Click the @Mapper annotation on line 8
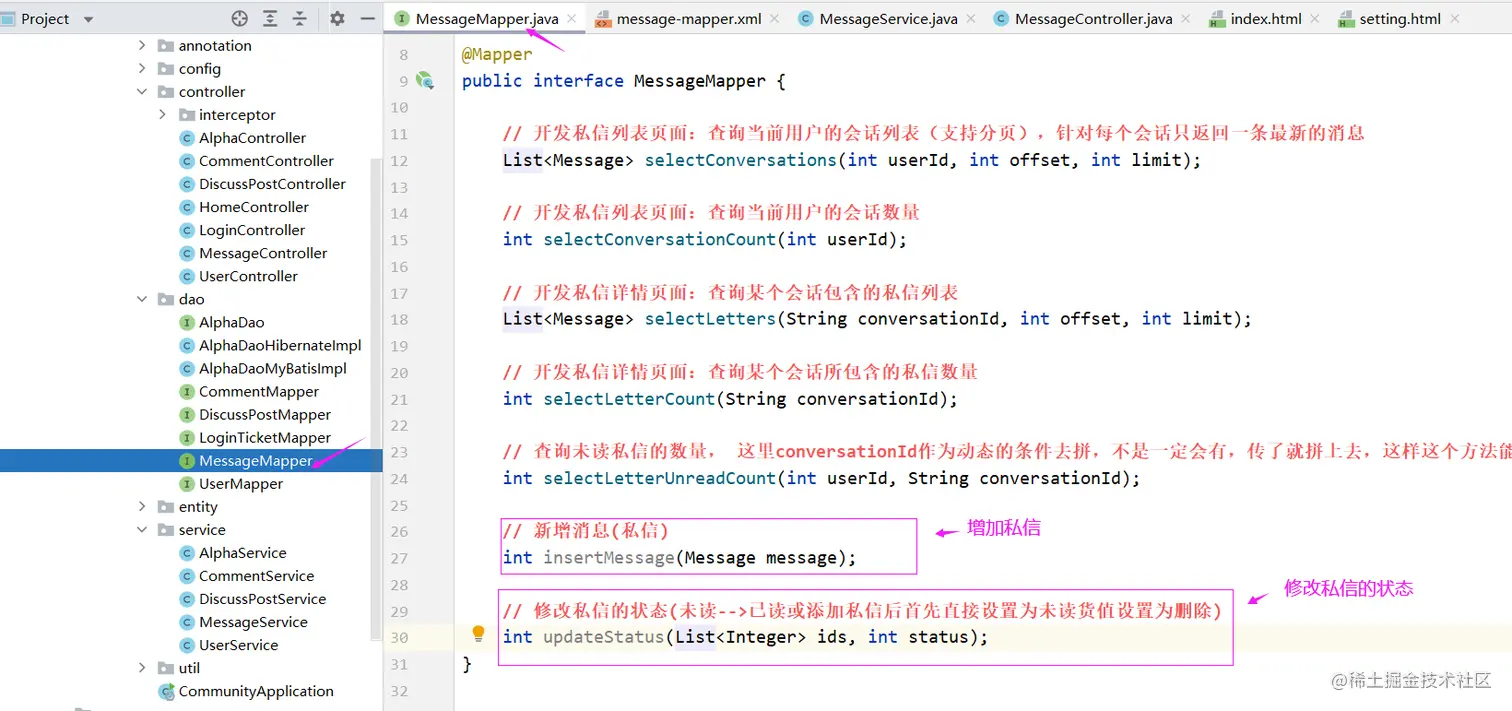The width and height of the screenshot is (1512, 711). click(x=497, y=54)
